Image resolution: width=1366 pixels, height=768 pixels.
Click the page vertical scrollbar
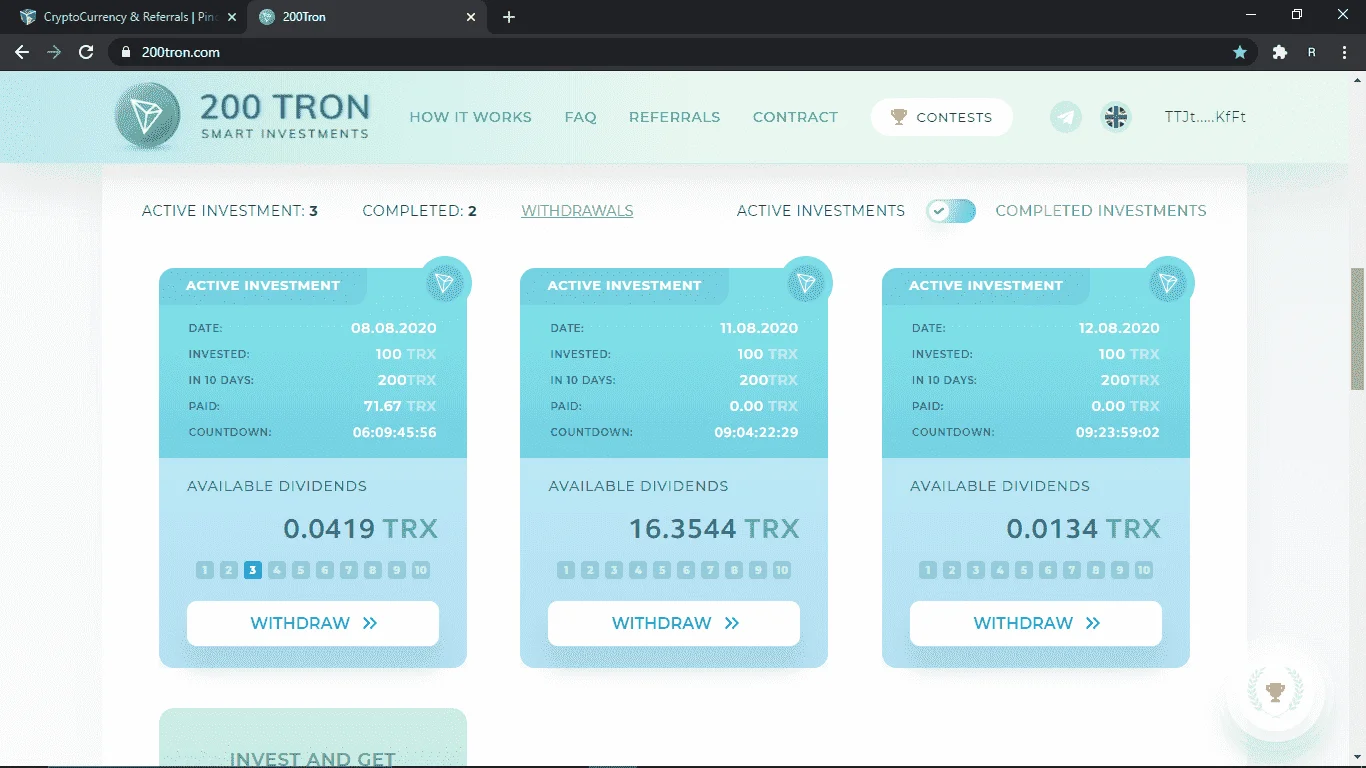pos(1357,328)
